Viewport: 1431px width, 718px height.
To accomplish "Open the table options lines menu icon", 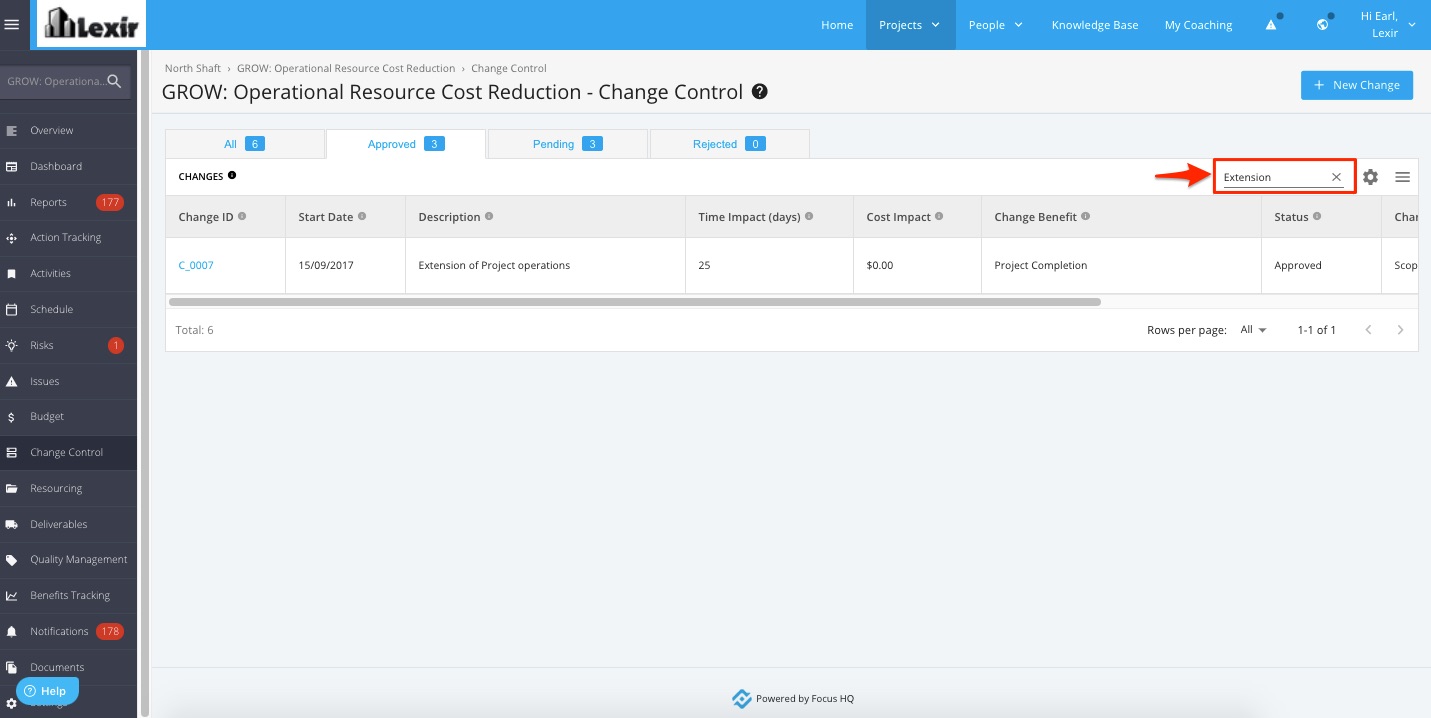I will pos(1402,177).
